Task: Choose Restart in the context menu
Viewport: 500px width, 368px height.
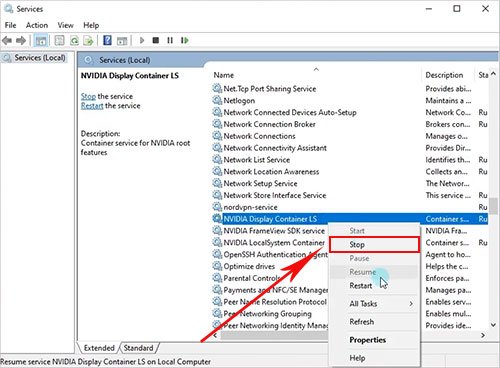Action: click(374, 286)
